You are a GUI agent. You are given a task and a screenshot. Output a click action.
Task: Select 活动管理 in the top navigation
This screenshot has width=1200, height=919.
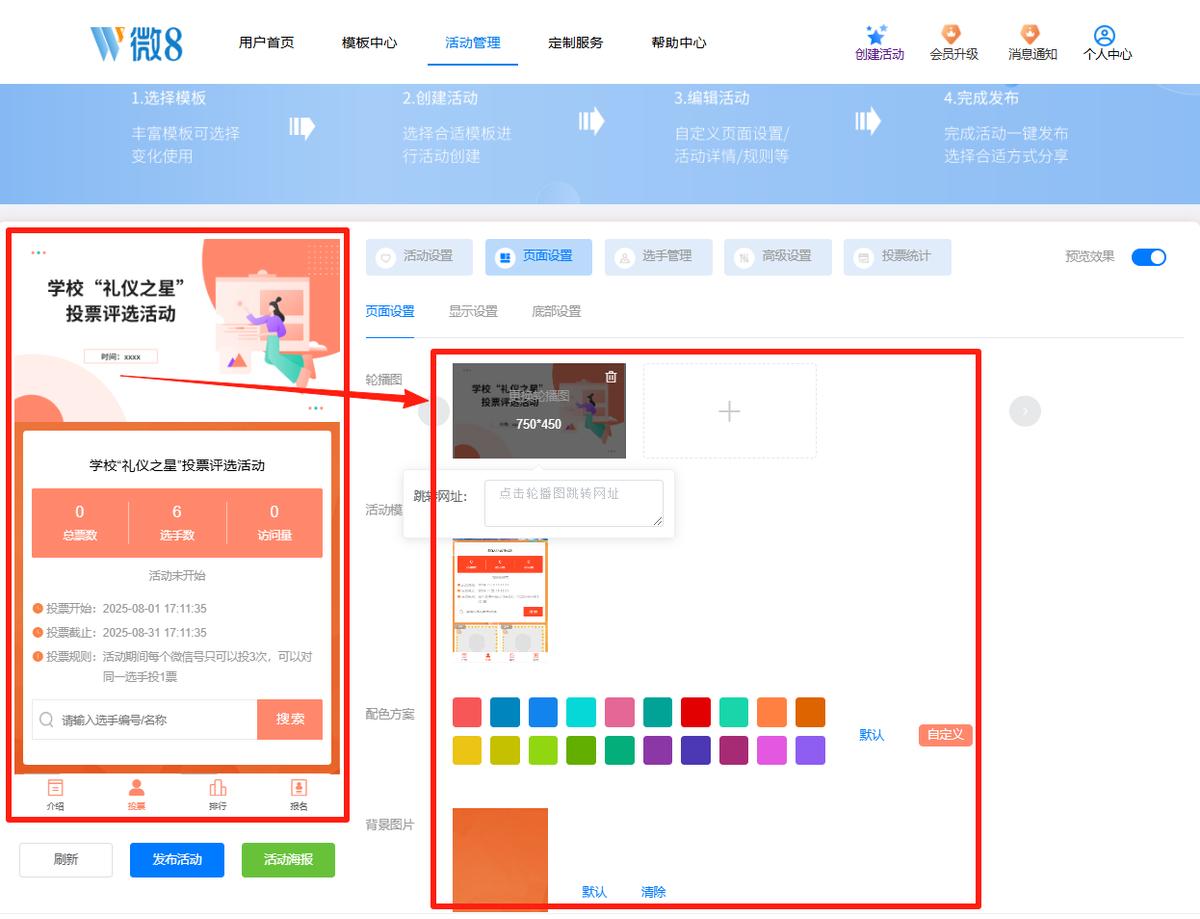tap(473, 43)
